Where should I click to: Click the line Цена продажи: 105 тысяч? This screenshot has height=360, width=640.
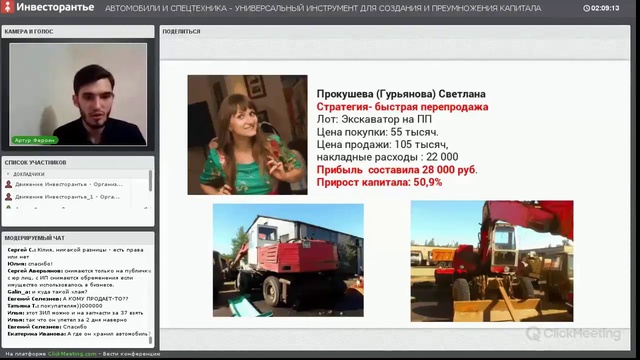pos(382,145)
